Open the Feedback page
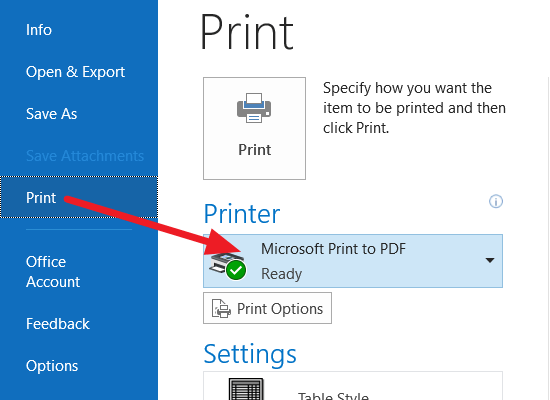This screenshot has width=550, height=400. [x=58, y=324]
